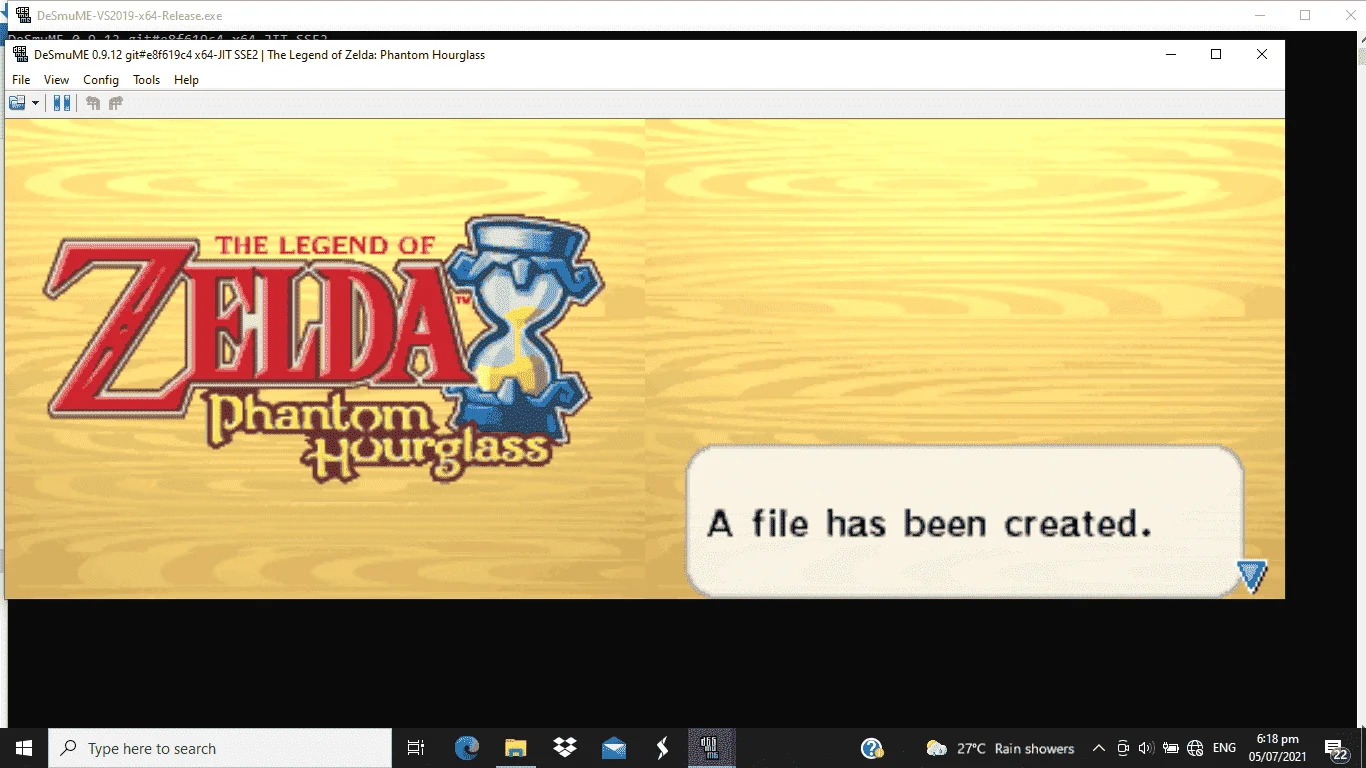The image size is (1366, 768).
Task: Open the volume control tray icon
Action: (1146, 748)
